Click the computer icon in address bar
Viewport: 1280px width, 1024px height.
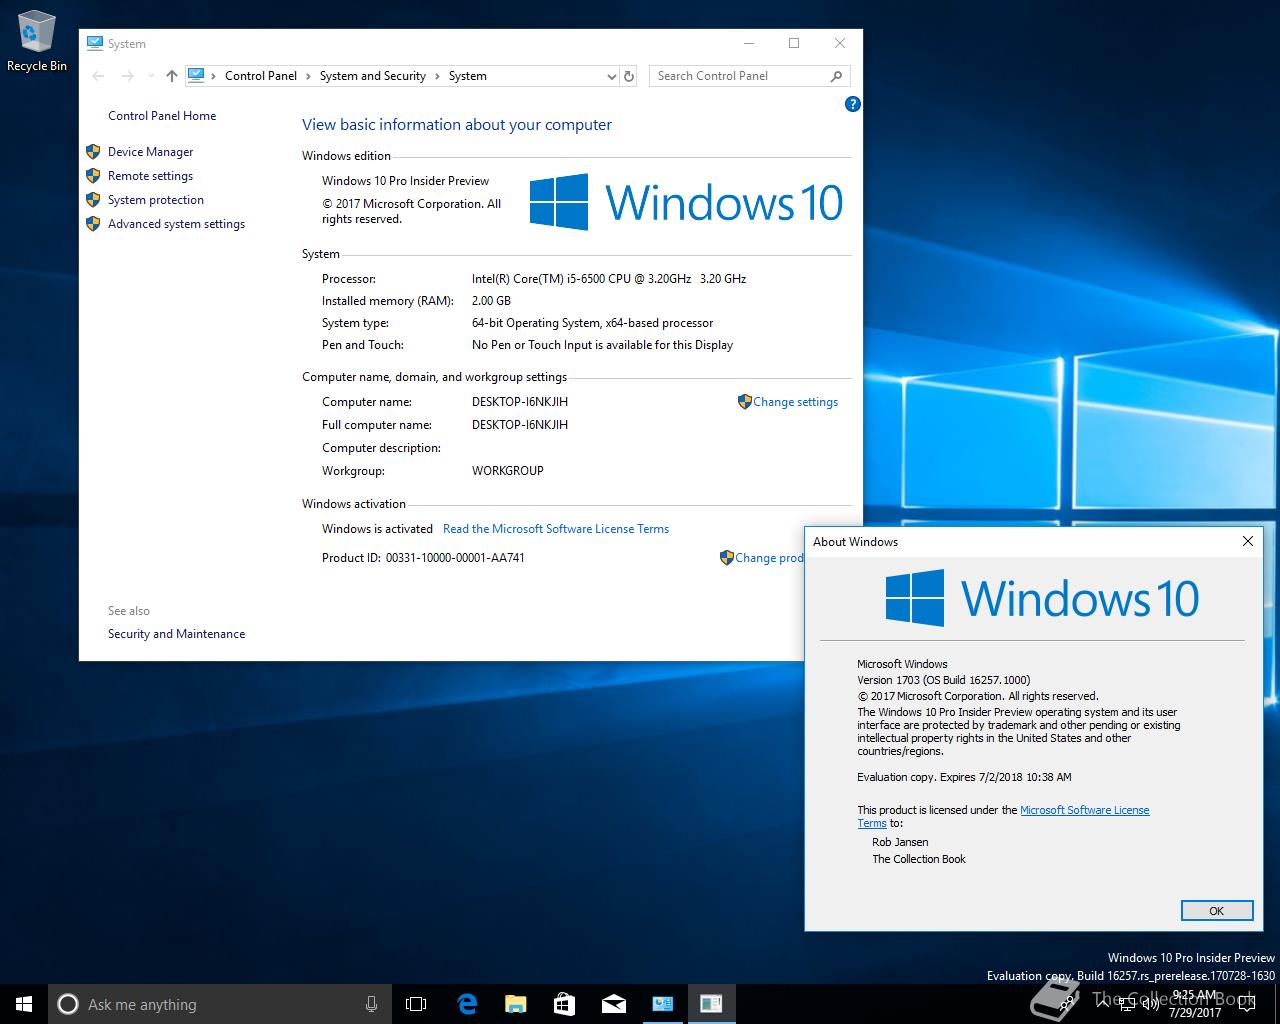[196, 75]
